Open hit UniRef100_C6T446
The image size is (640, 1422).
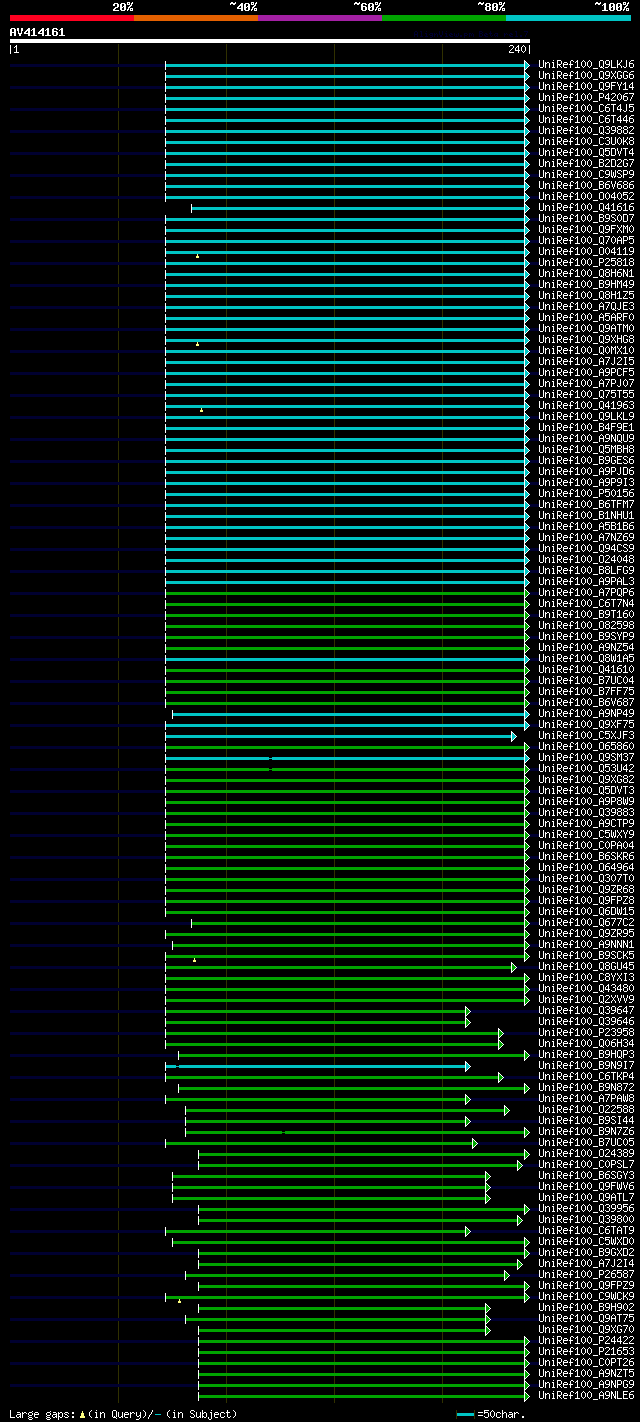[586, 119]
